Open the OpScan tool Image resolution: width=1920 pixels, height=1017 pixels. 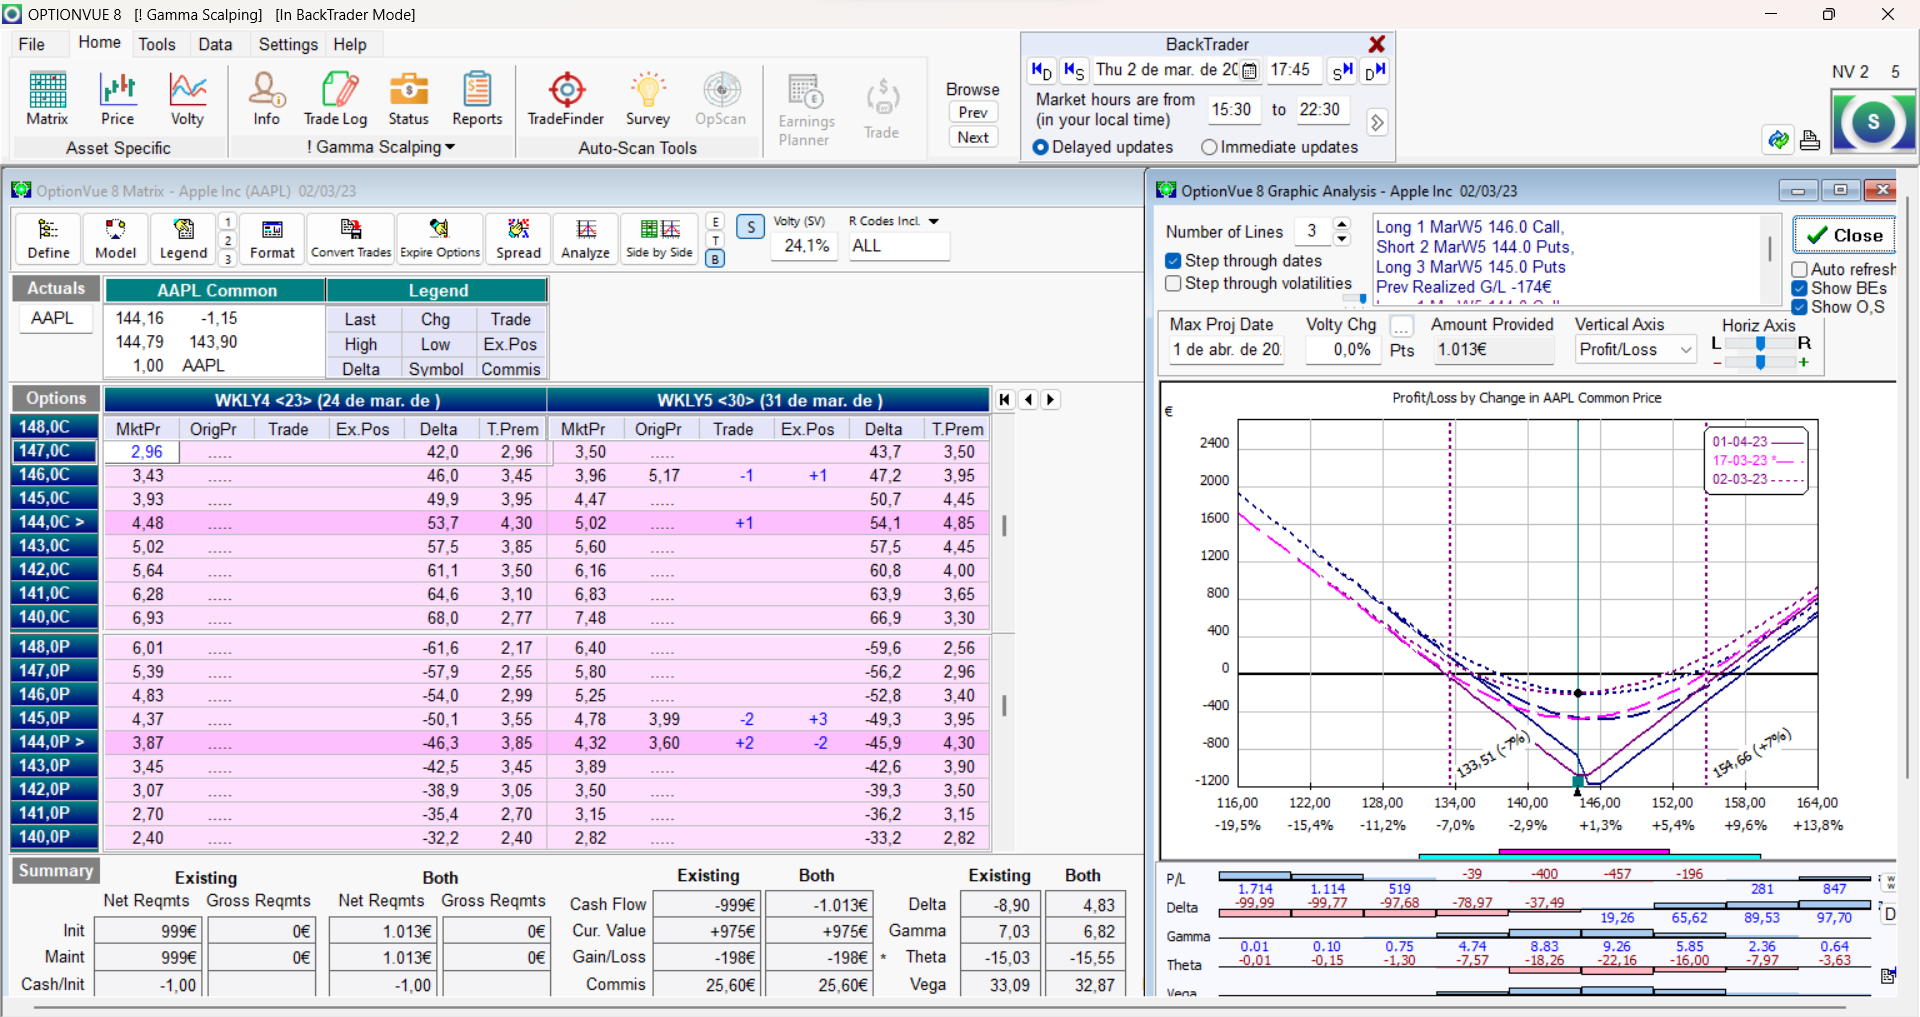pos(721,99)
